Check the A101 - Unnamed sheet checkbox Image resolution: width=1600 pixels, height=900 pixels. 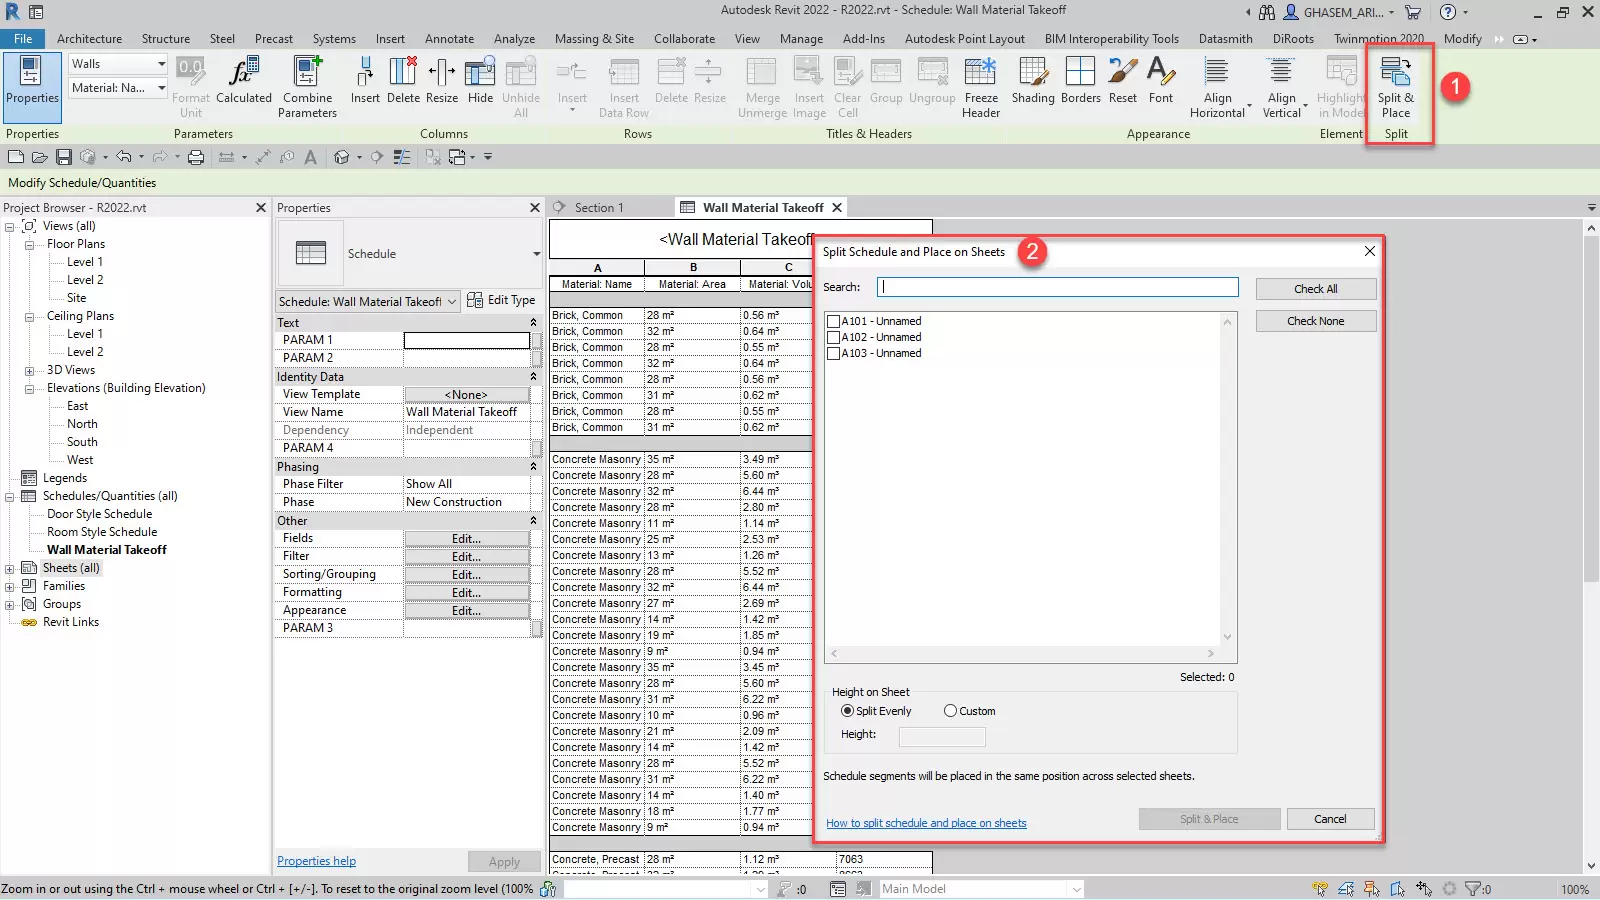click(x=833, y=321)
